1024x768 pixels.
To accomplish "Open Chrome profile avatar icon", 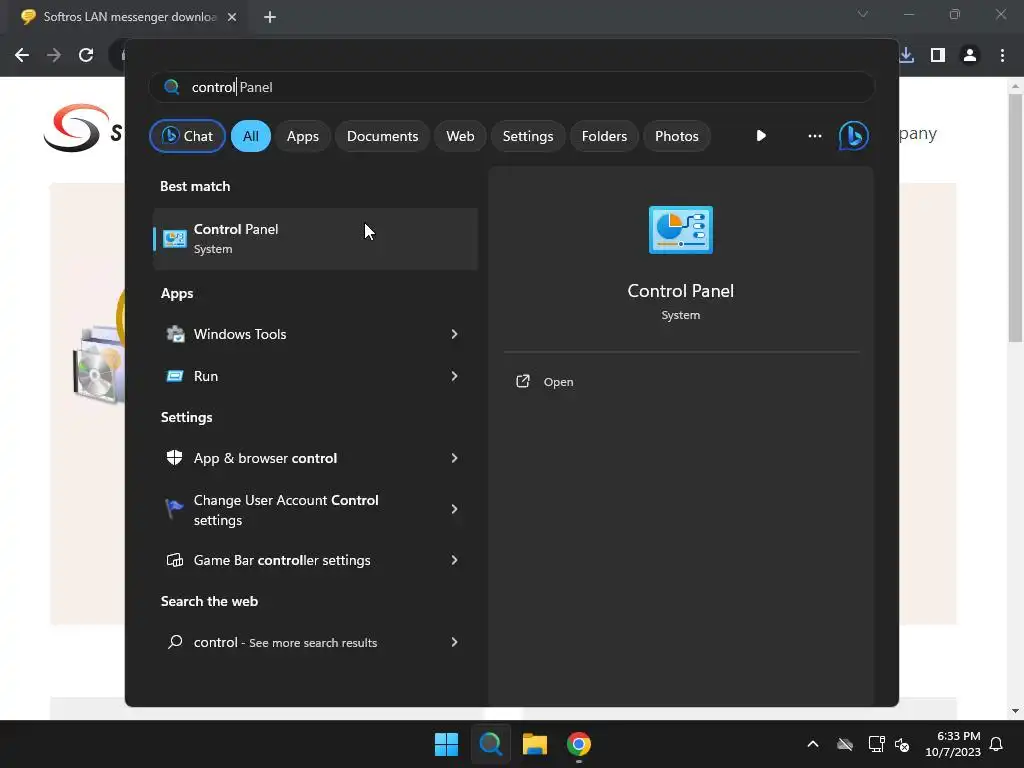I will click(x=970, y=55).
